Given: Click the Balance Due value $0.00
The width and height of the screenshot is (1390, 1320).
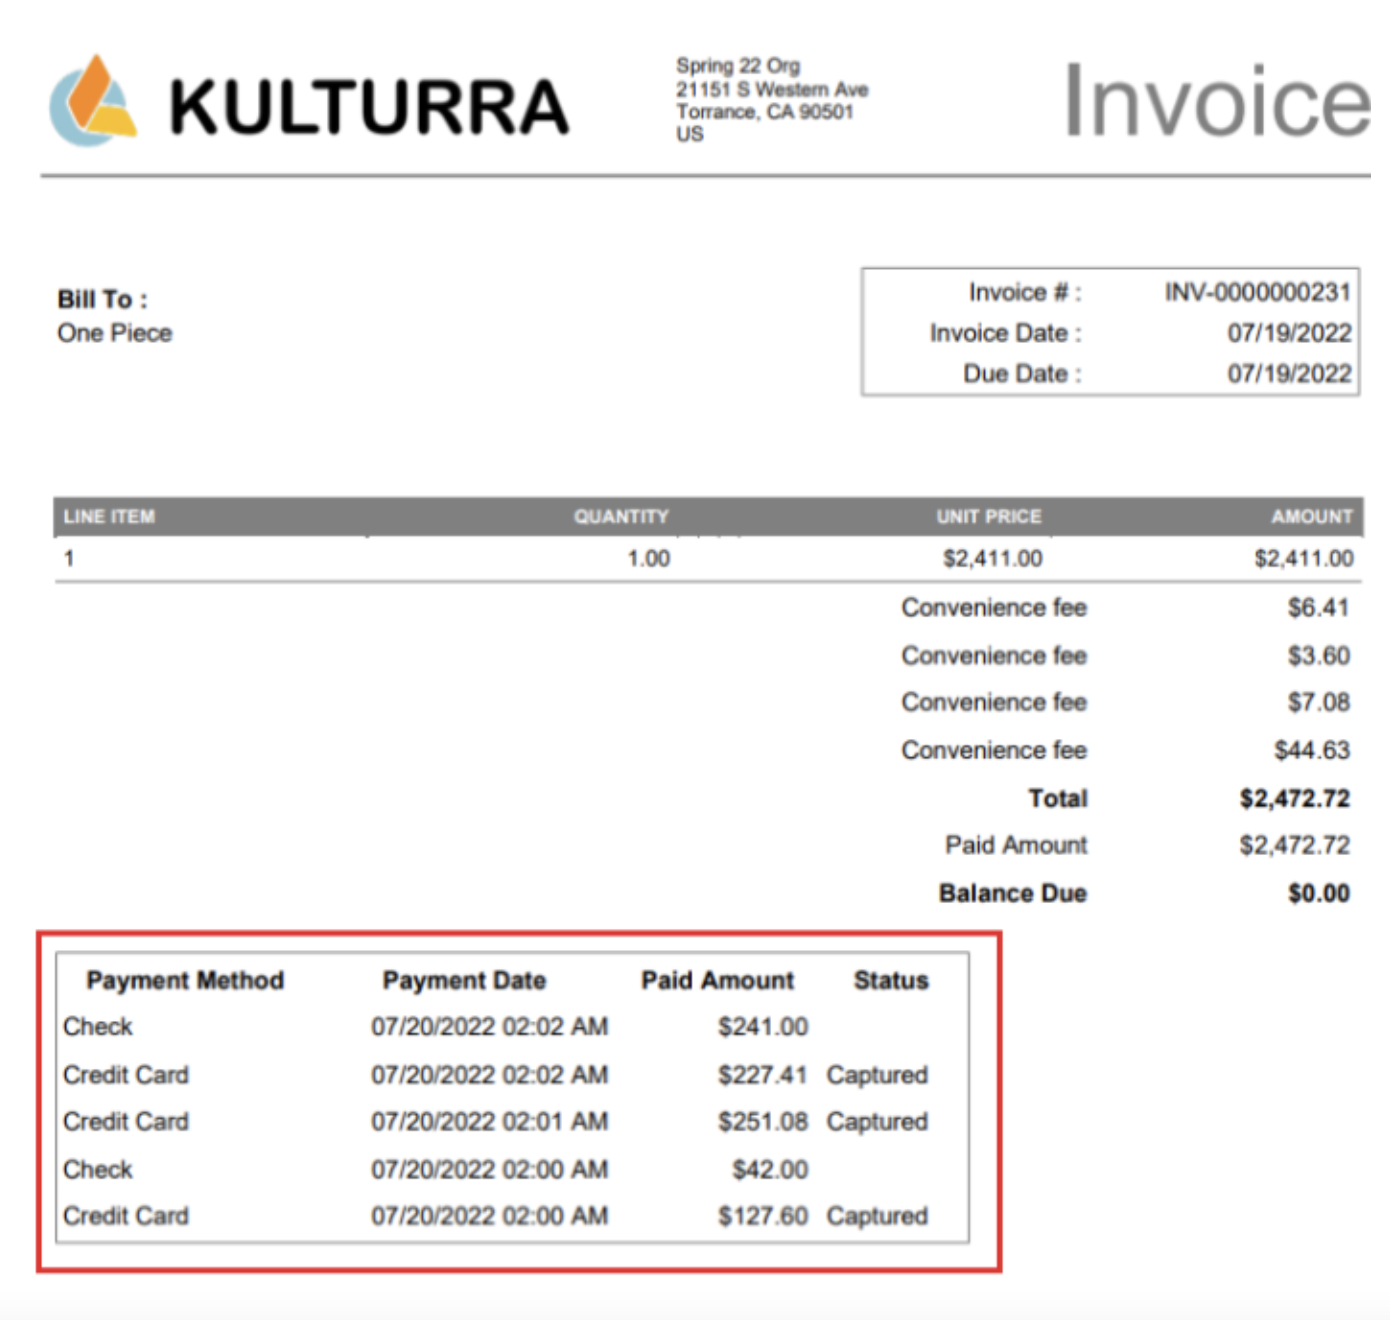Looking at the screenshot, I should point(1319,894).
